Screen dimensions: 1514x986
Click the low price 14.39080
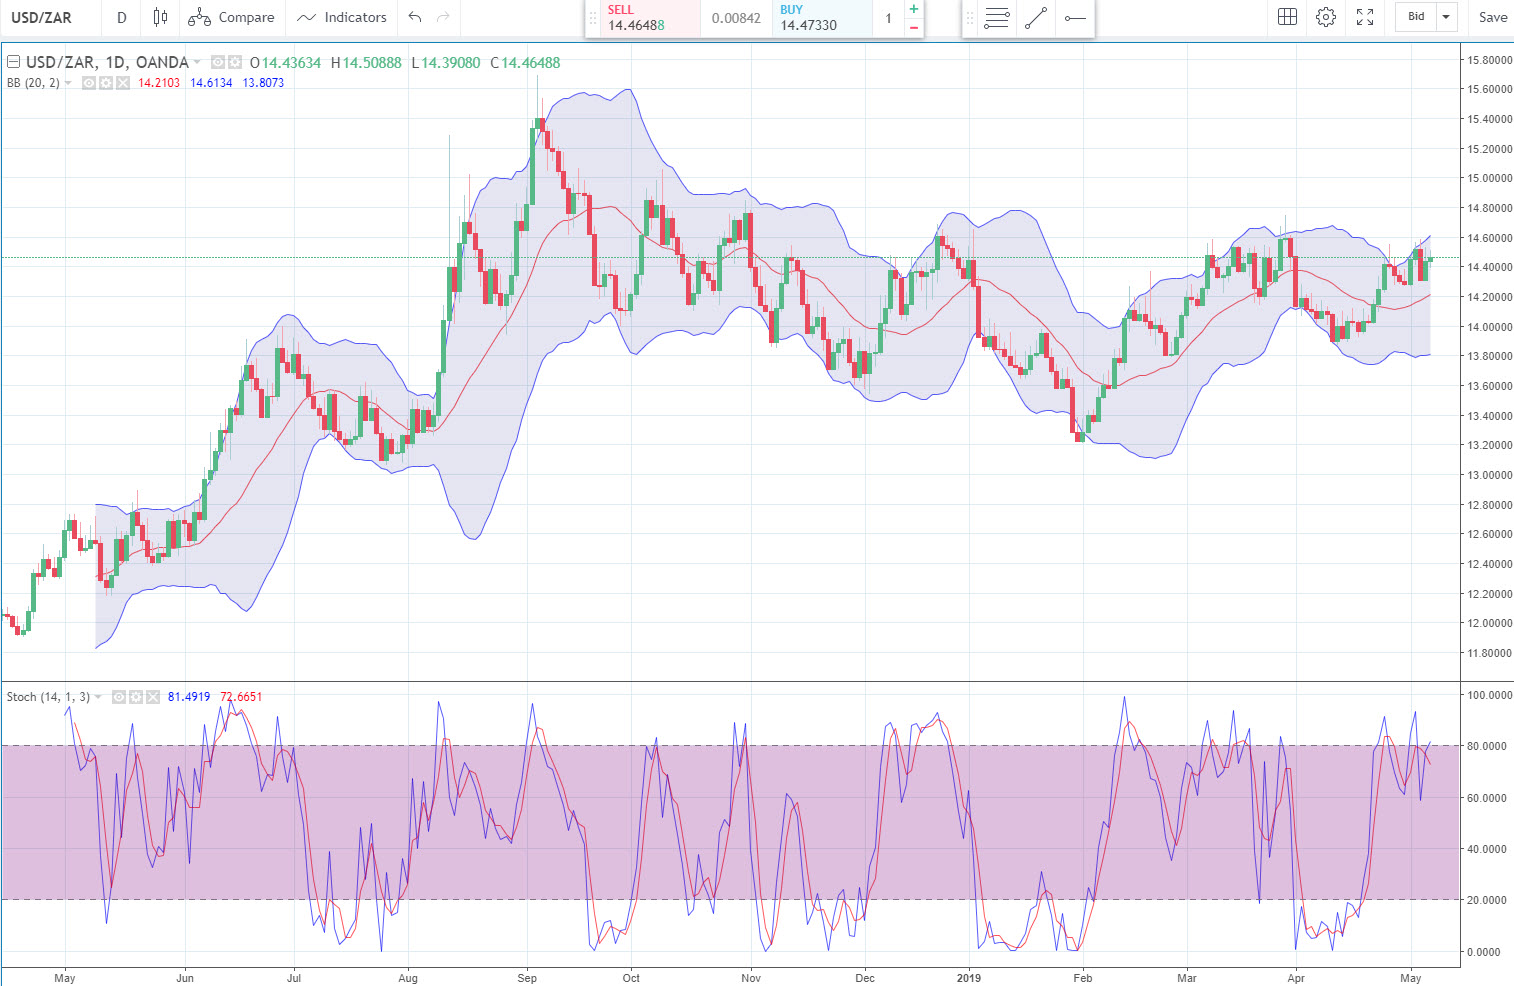[450, 62]
